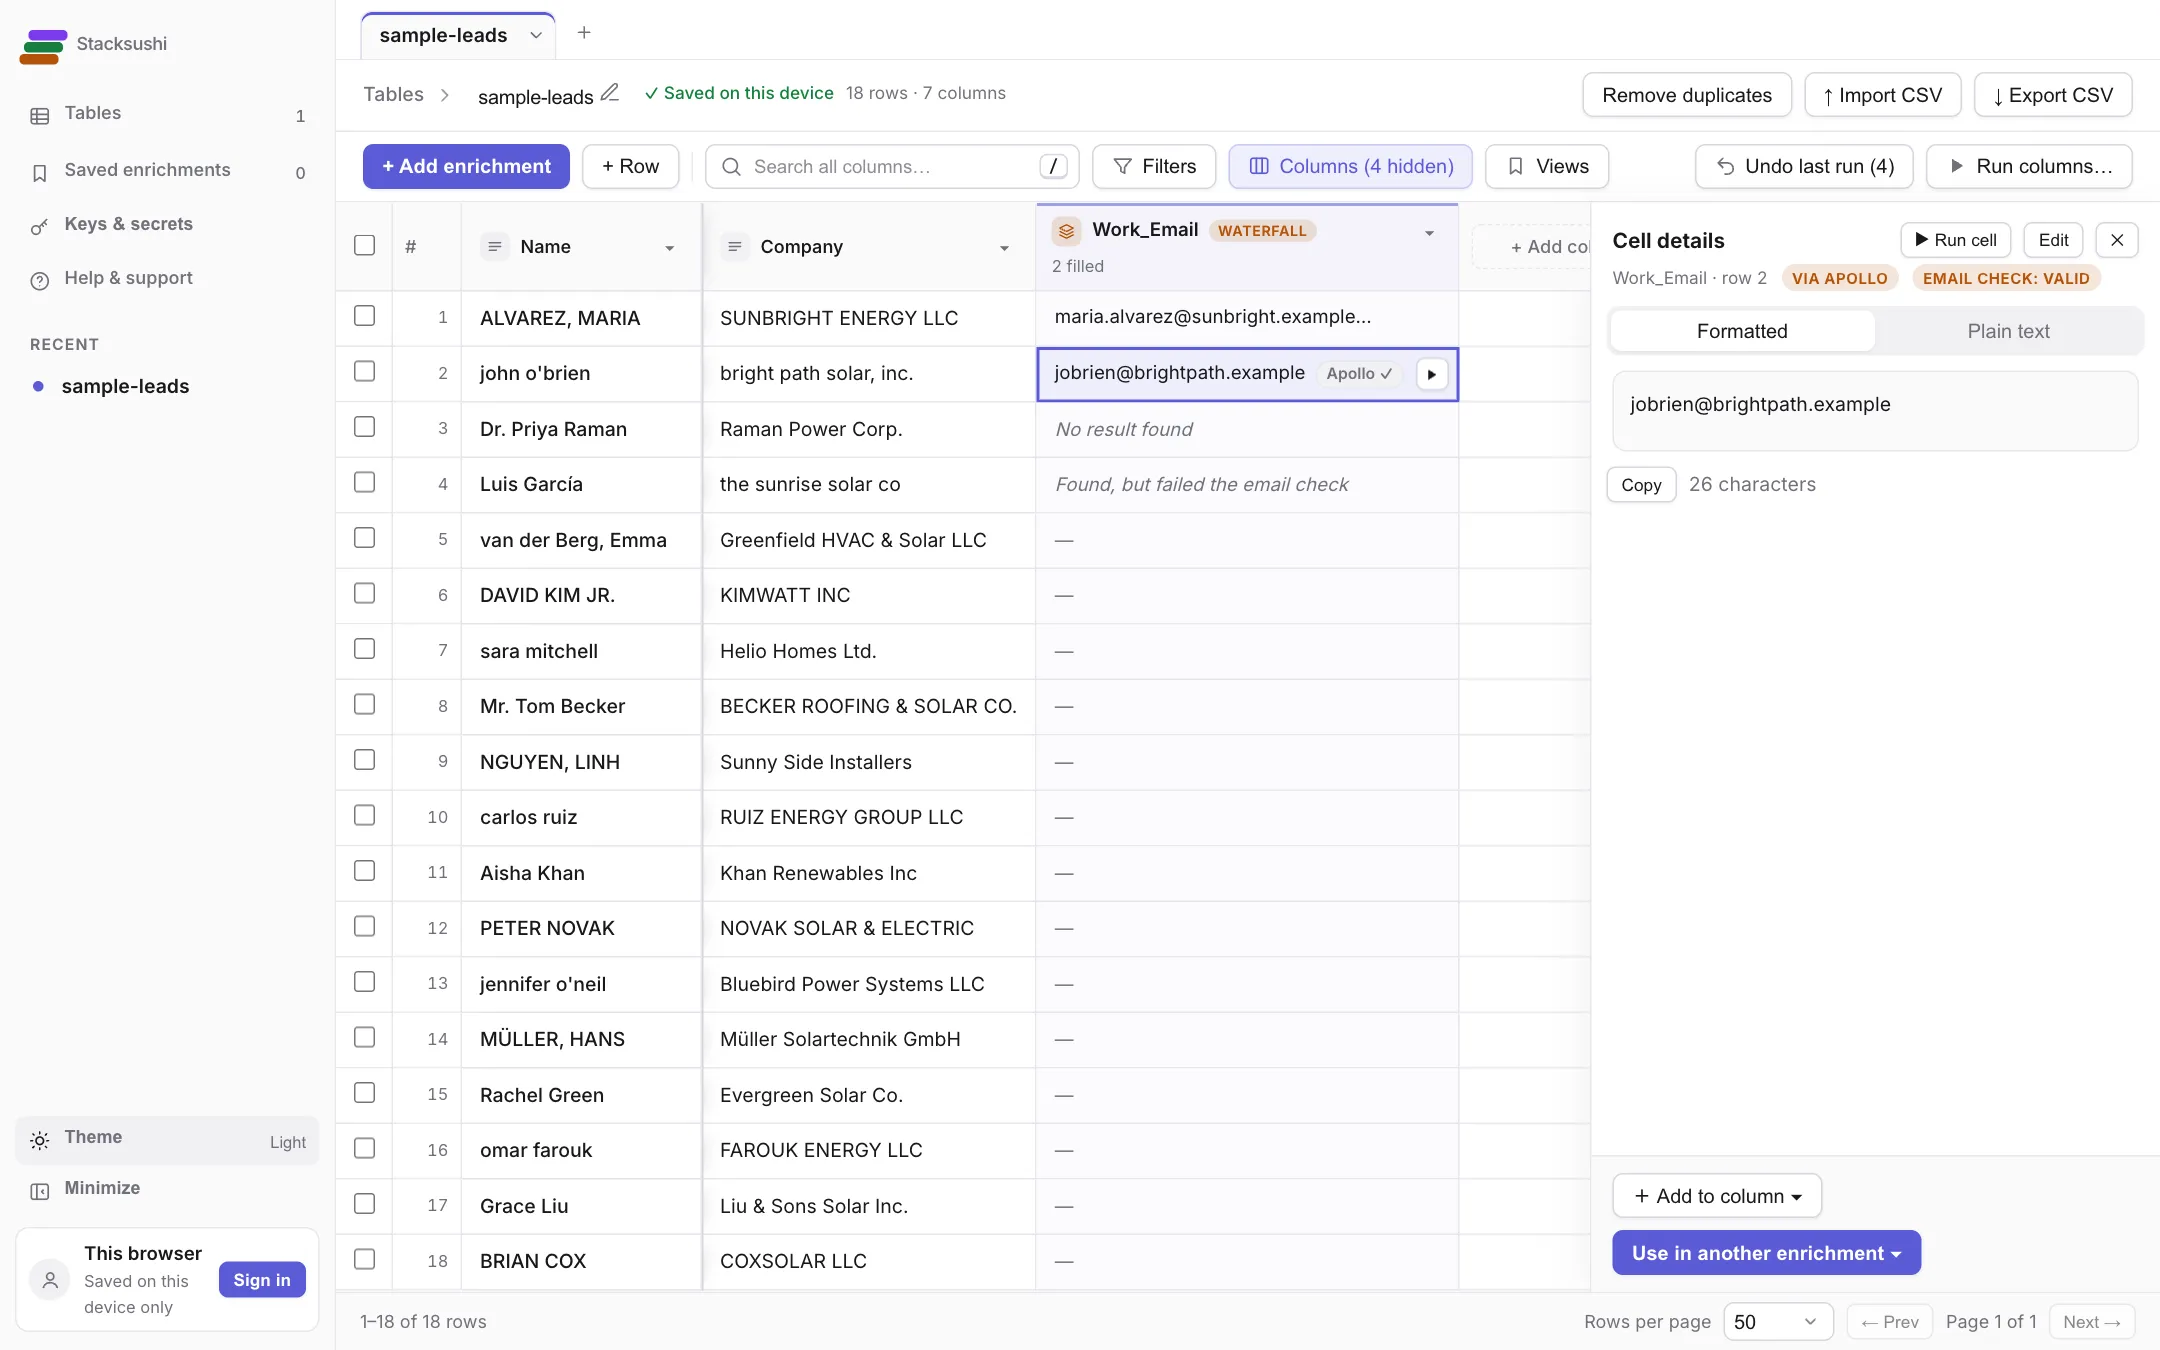Minimize the sidebar

click(x=167, y=1189)
